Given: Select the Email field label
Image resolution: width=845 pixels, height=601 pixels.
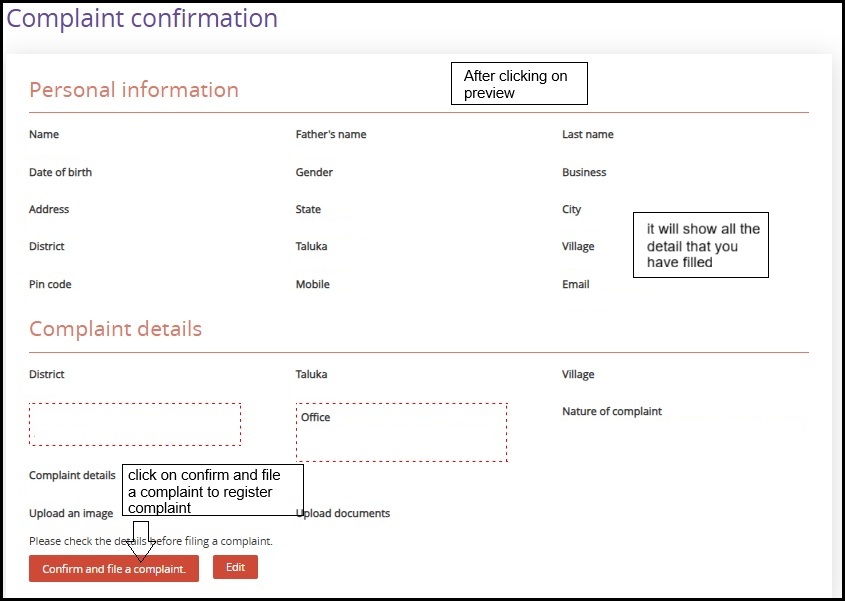Looking at the screenshot, I should (x=576, y=285).
